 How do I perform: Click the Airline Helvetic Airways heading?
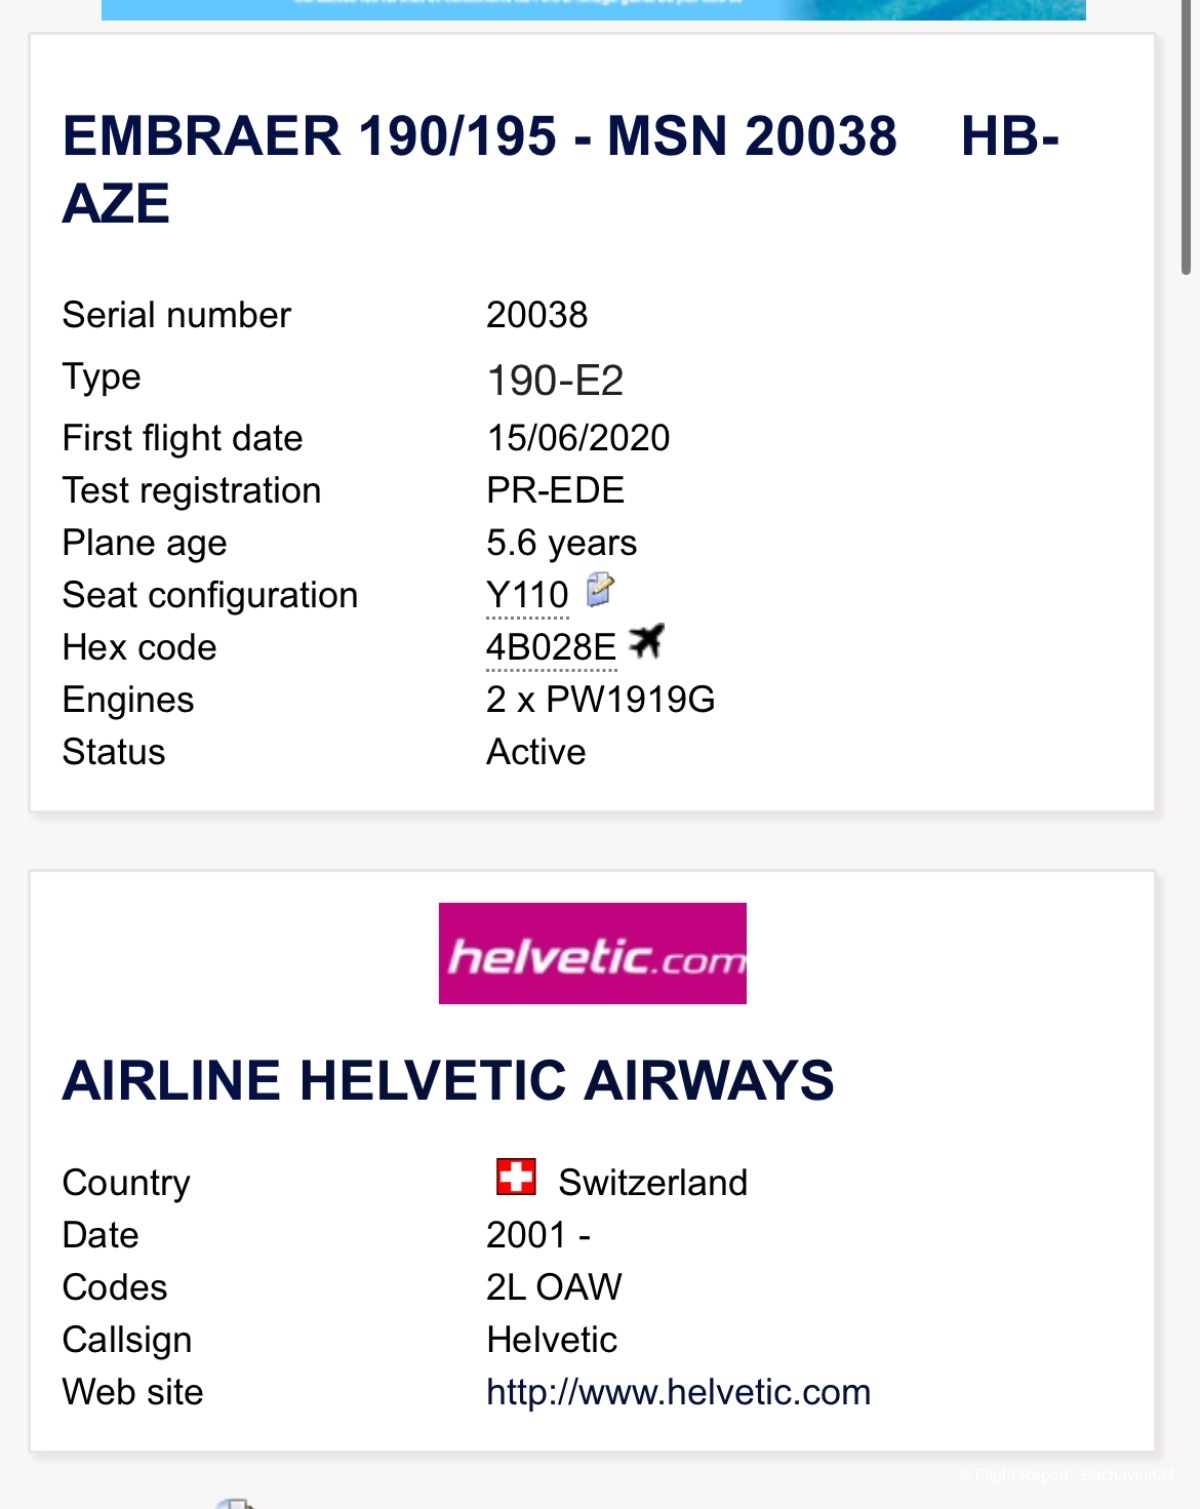coord(448,1081)
